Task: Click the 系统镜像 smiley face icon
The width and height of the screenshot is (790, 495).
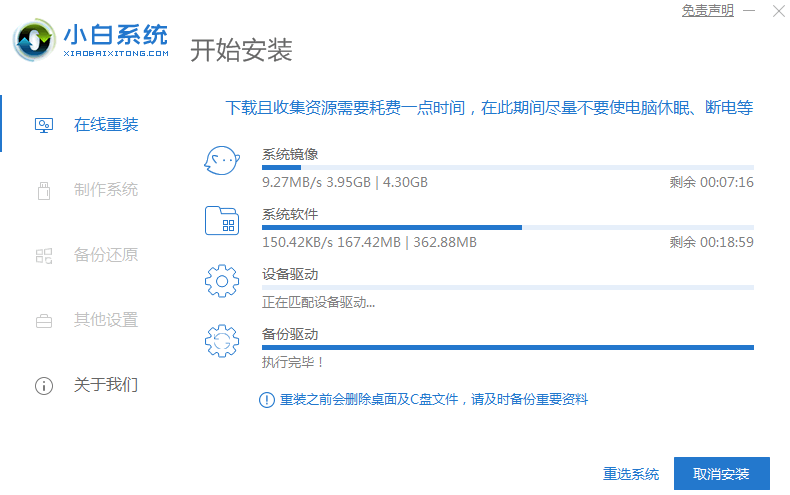Action: [221, 160]
